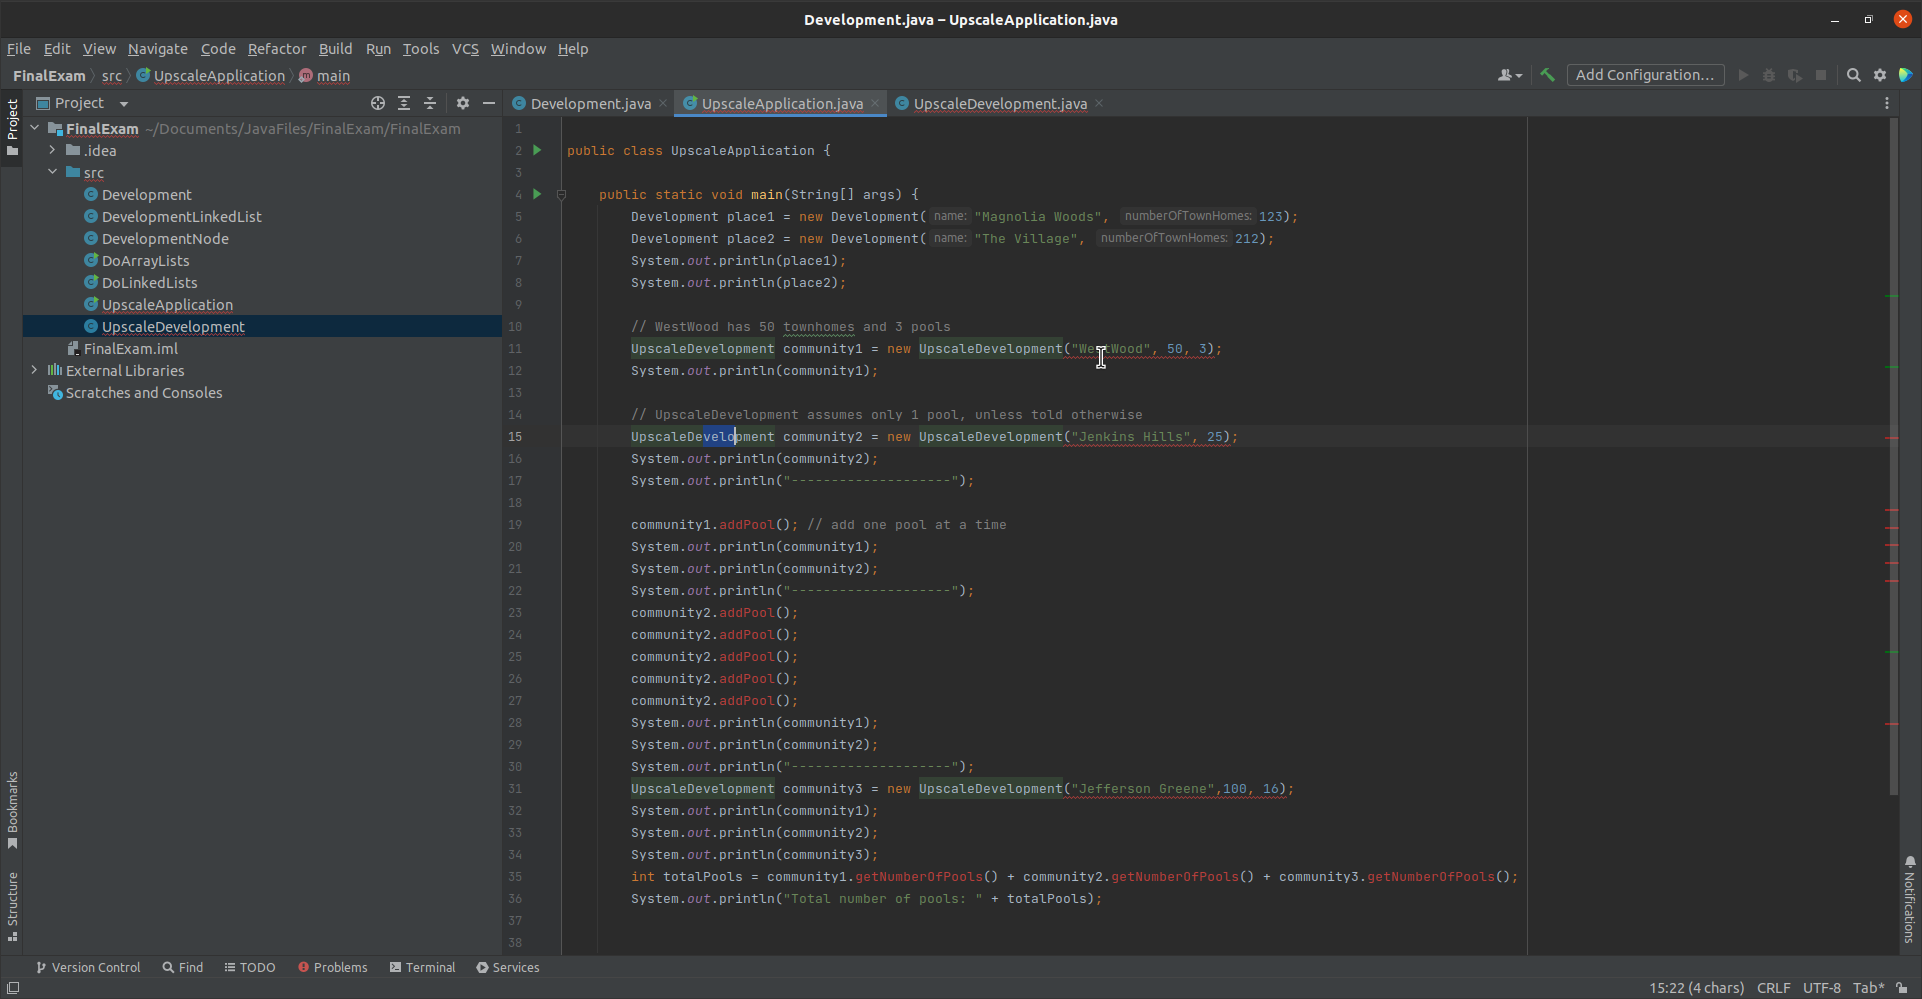This screenshot has width=1922, height=999.
Task: Hide the Project tool window
Action: 489,103
